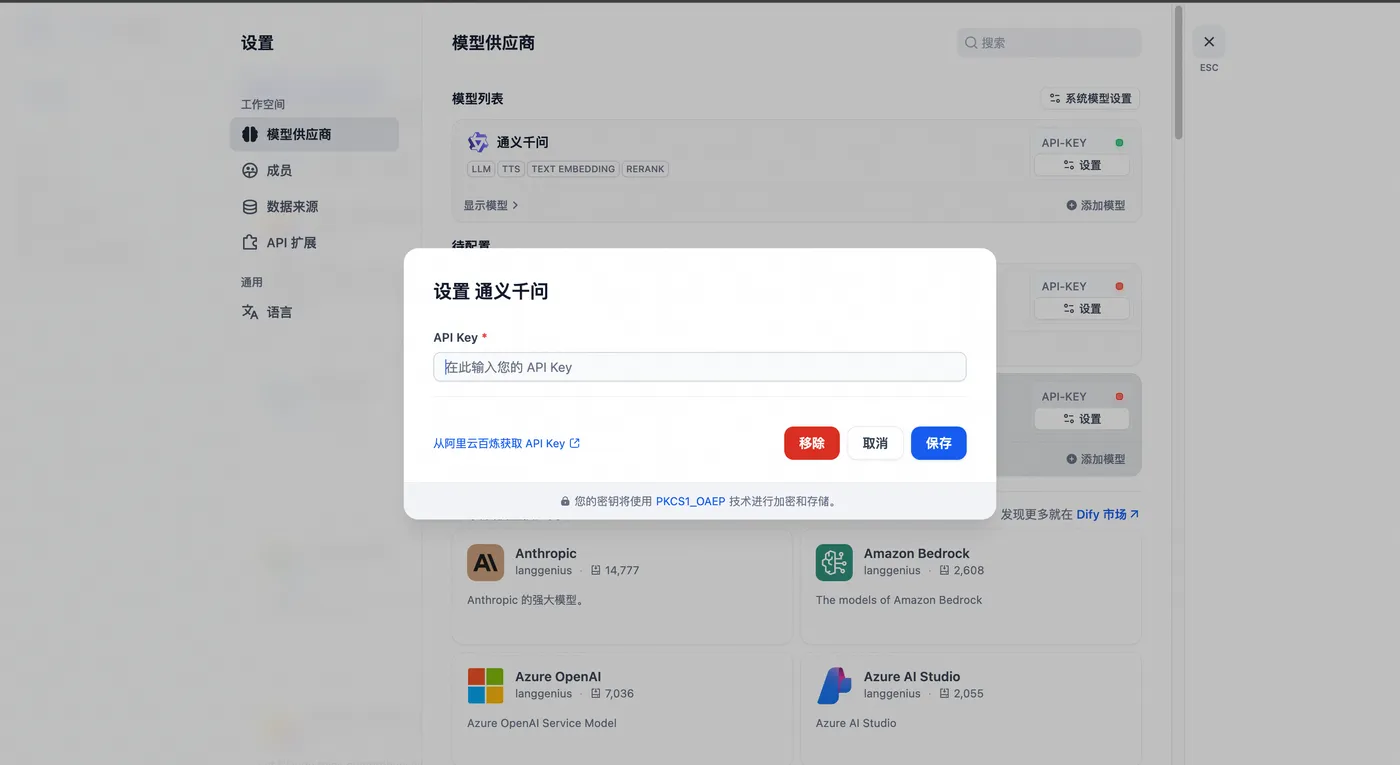The width and height of the screenshot is (1400, 765).
Task: Close settings with the X above ESC
Action: click(x=1209, y=42)
